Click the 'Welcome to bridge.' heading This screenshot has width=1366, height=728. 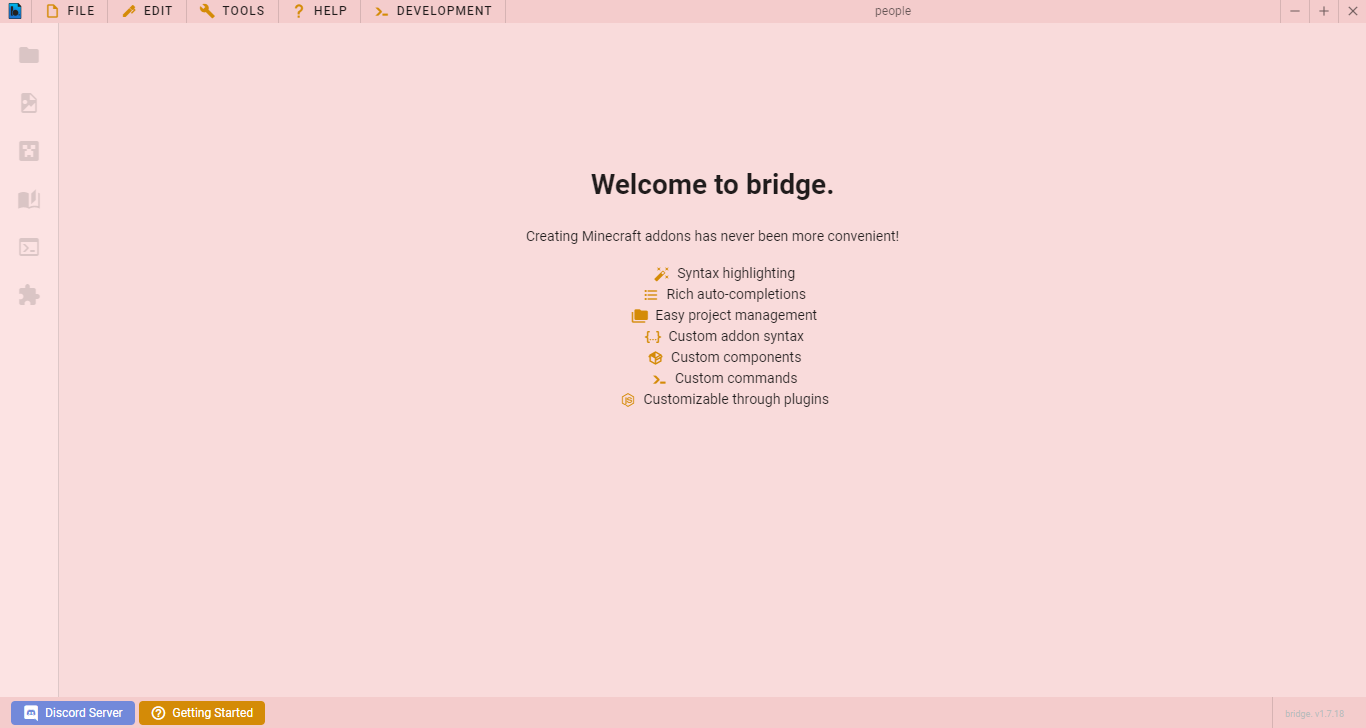point(712,185)
